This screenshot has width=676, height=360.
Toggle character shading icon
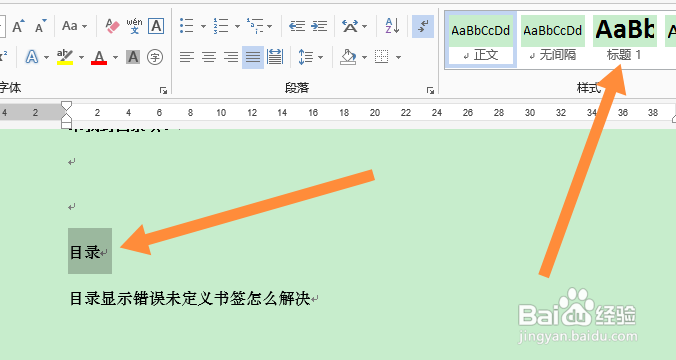coord(133,57)
